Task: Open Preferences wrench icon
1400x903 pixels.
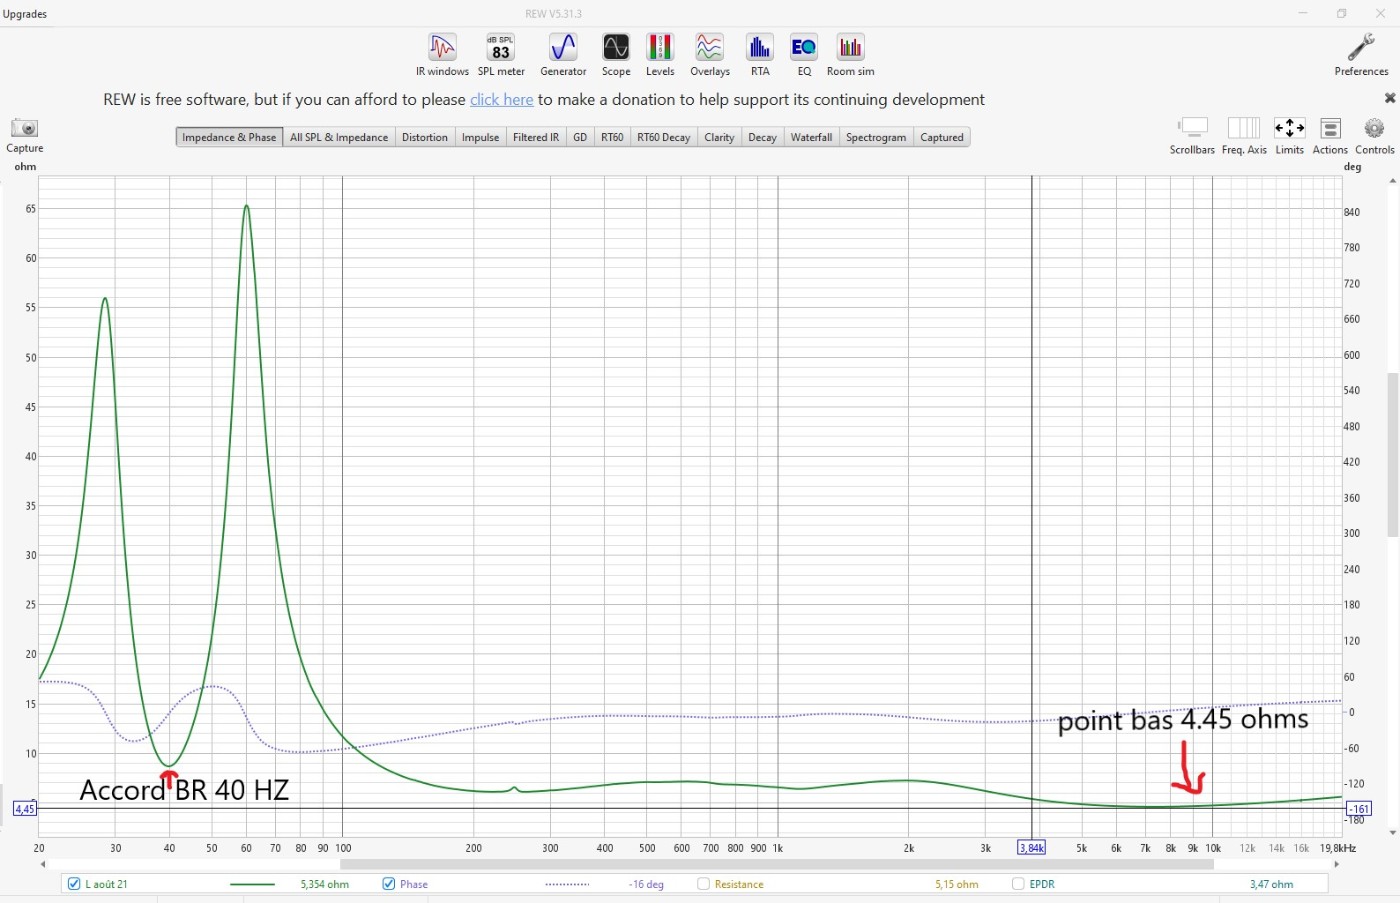Action: point(1361,55)
